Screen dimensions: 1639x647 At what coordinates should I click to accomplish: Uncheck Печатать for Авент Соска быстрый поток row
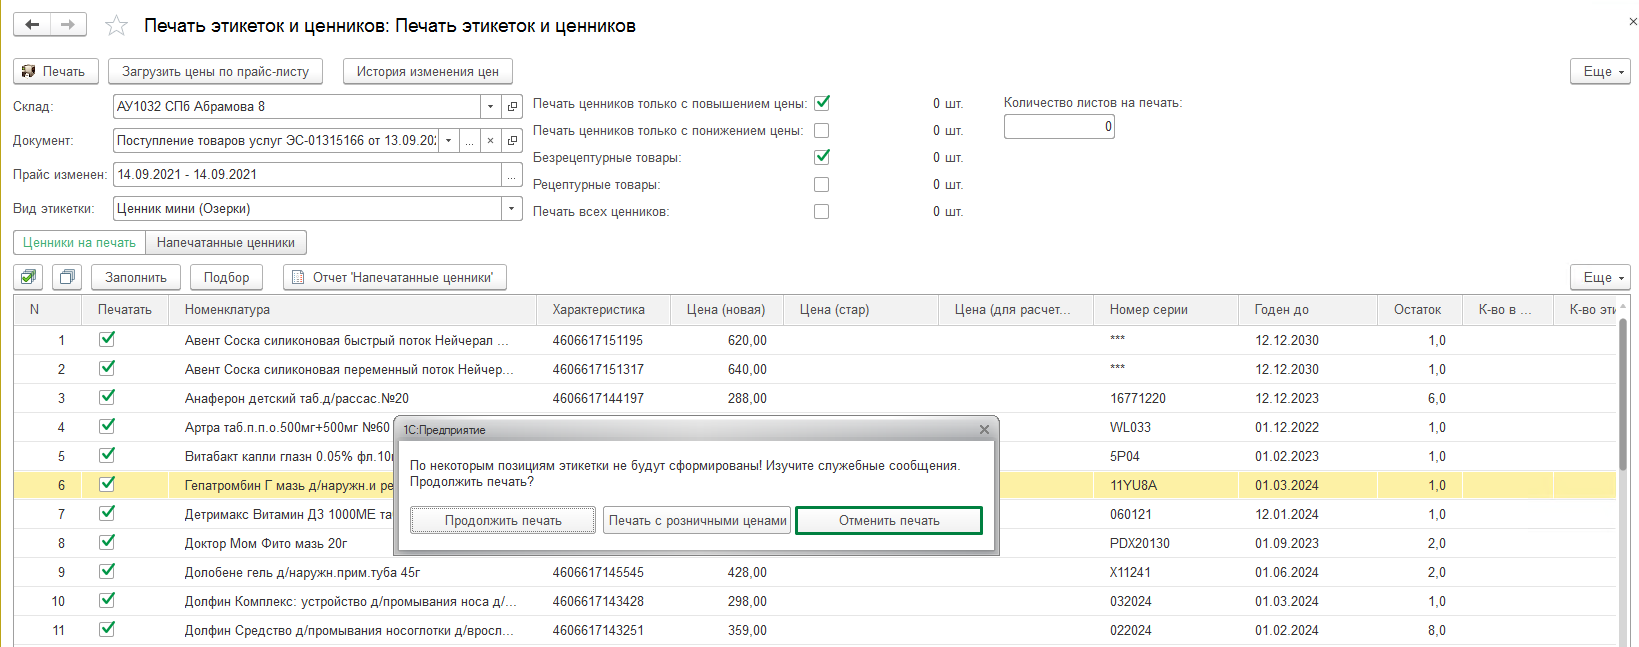pyautogui.click(x=107, y=340)
